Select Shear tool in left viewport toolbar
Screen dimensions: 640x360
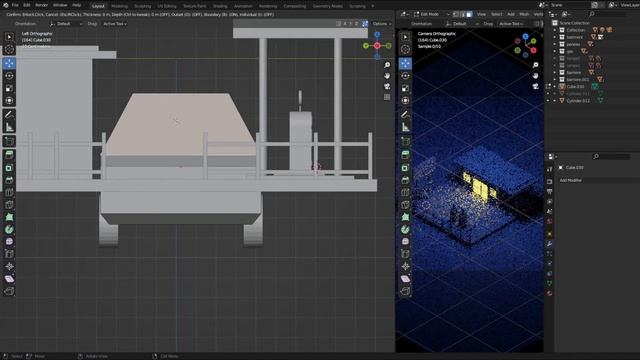(9, 279)
